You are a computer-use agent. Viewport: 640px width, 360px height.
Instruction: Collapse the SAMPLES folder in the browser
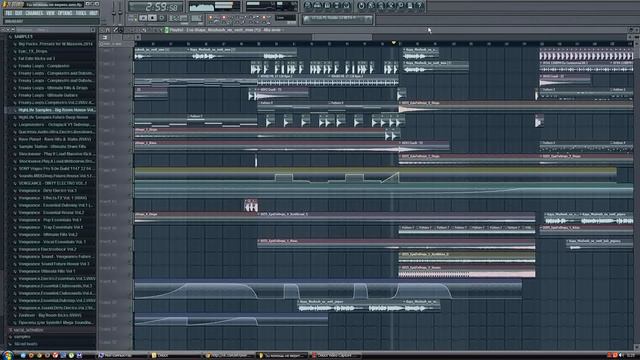pyautogui.click(x=23, y=36)
